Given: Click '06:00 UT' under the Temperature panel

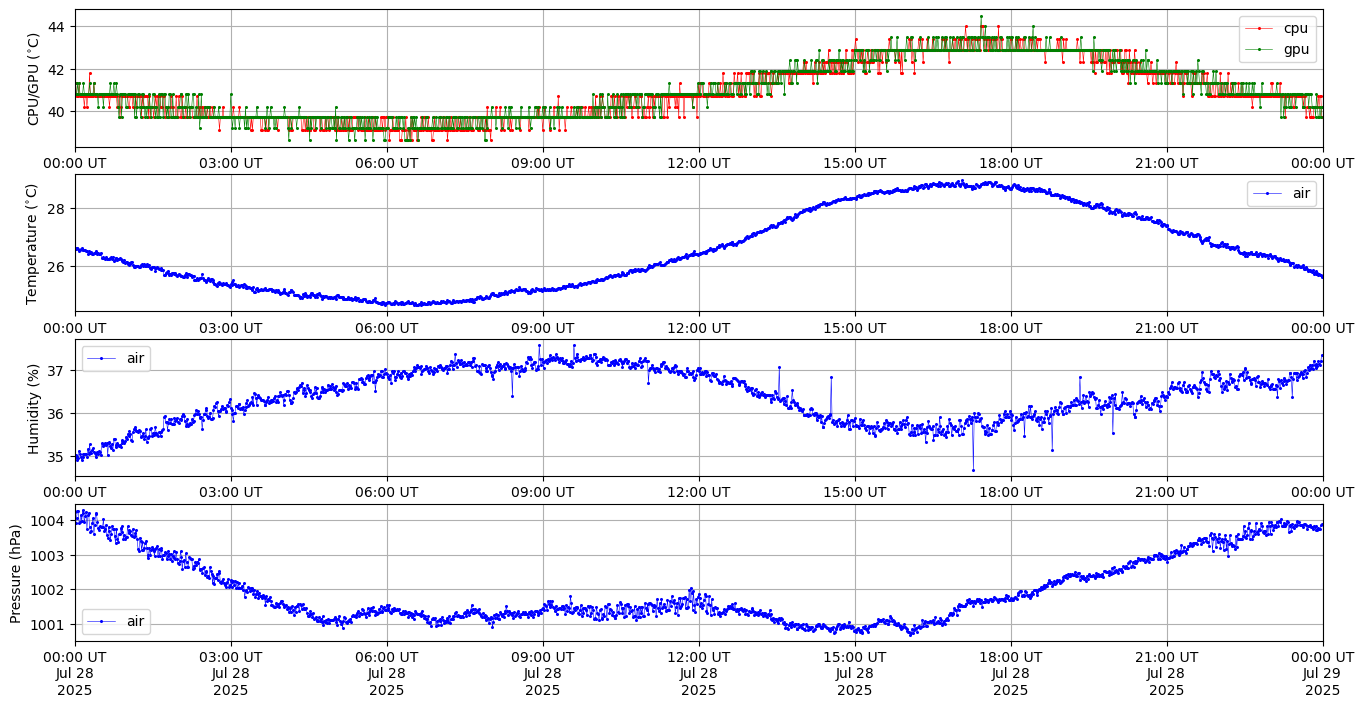Looking at the screenshot, I should tap(387, 327).
